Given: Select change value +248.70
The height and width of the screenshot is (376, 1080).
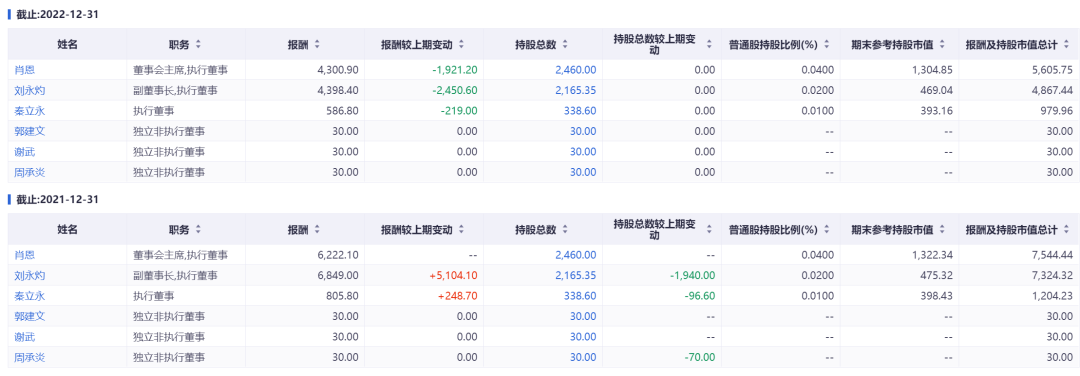Looking at the screenshot, I should pos(459,295).
